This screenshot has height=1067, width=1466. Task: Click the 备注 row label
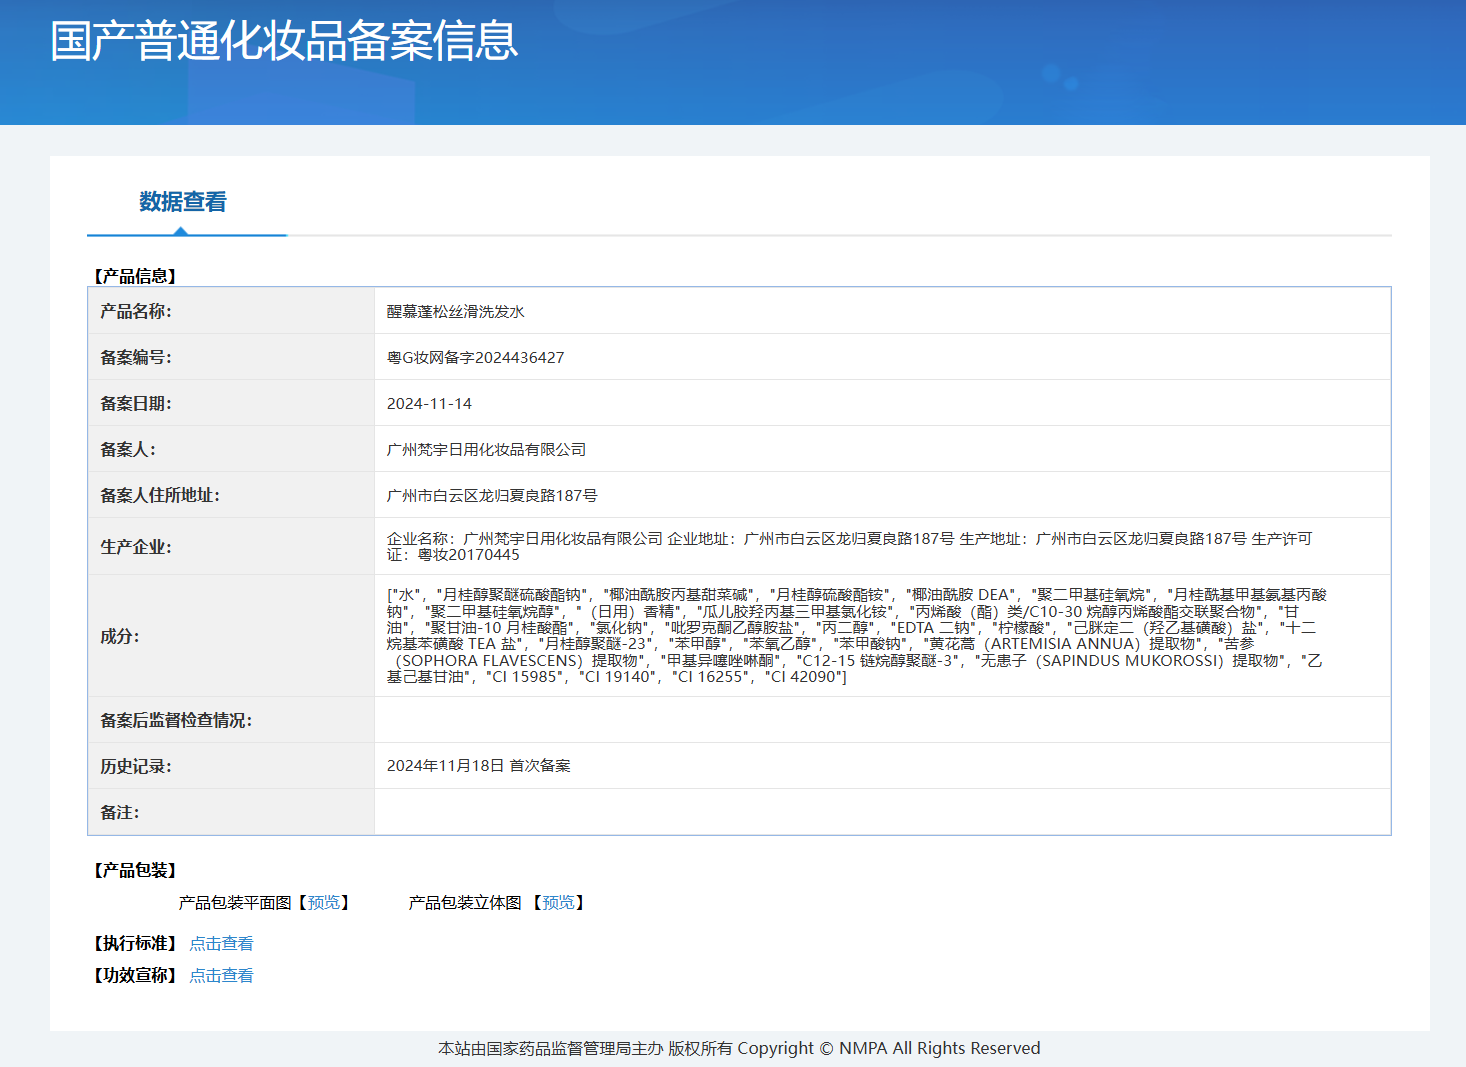[120, 813]
